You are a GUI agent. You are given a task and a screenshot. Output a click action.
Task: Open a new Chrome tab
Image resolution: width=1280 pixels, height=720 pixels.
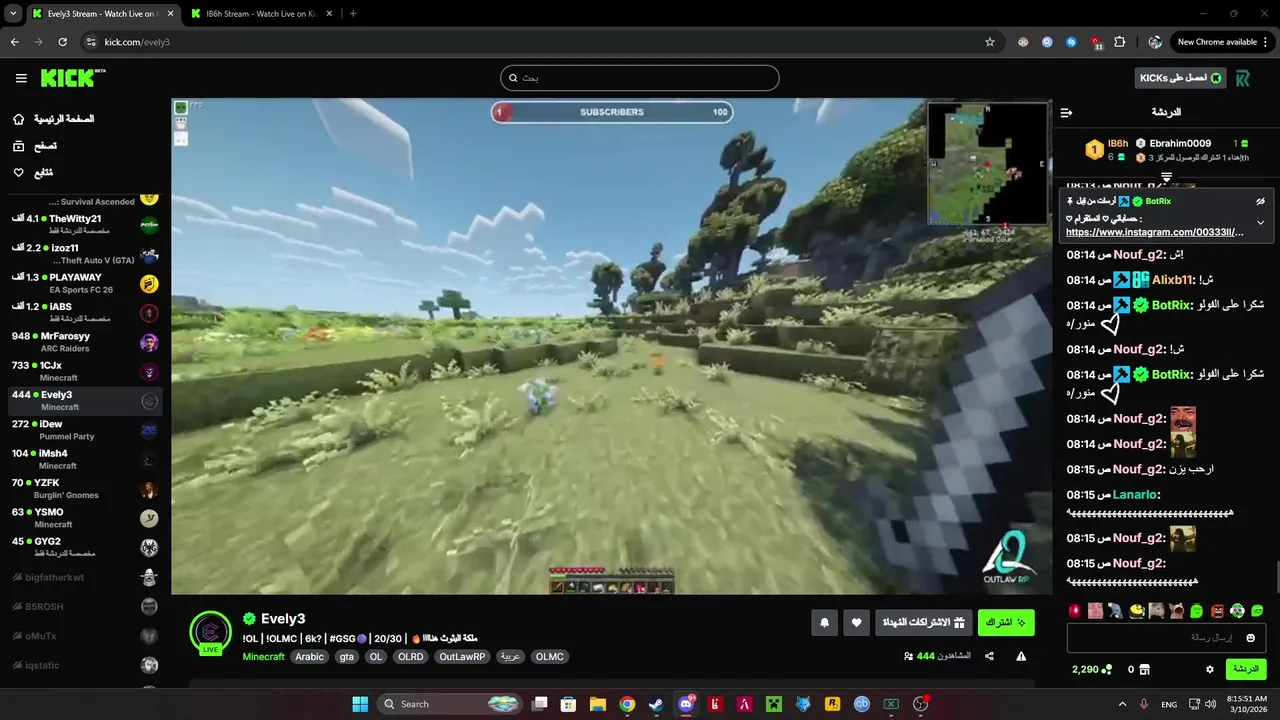pos(353,14)
